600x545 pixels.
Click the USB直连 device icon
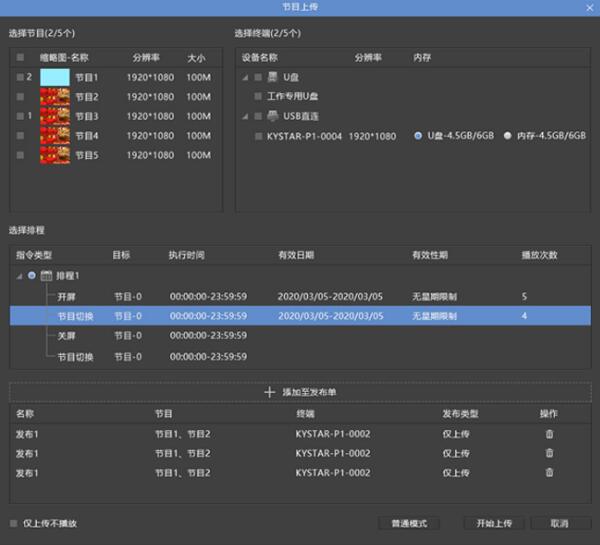[x=272, y=116]
